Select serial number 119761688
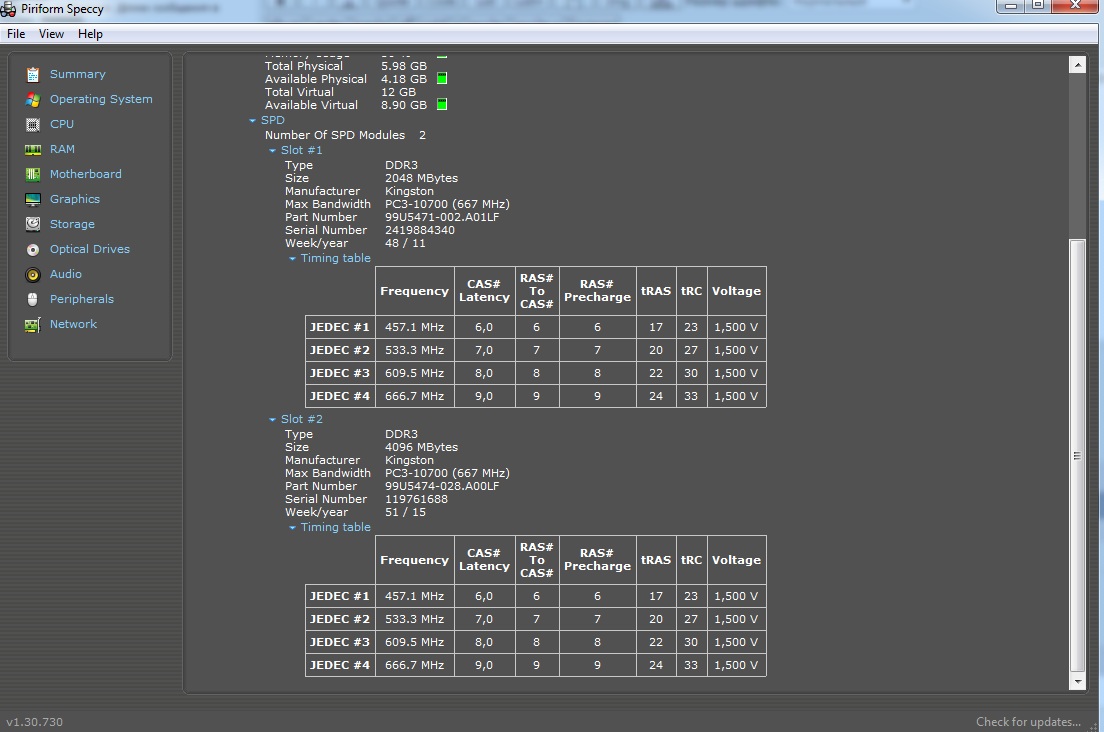 point(416,499)
